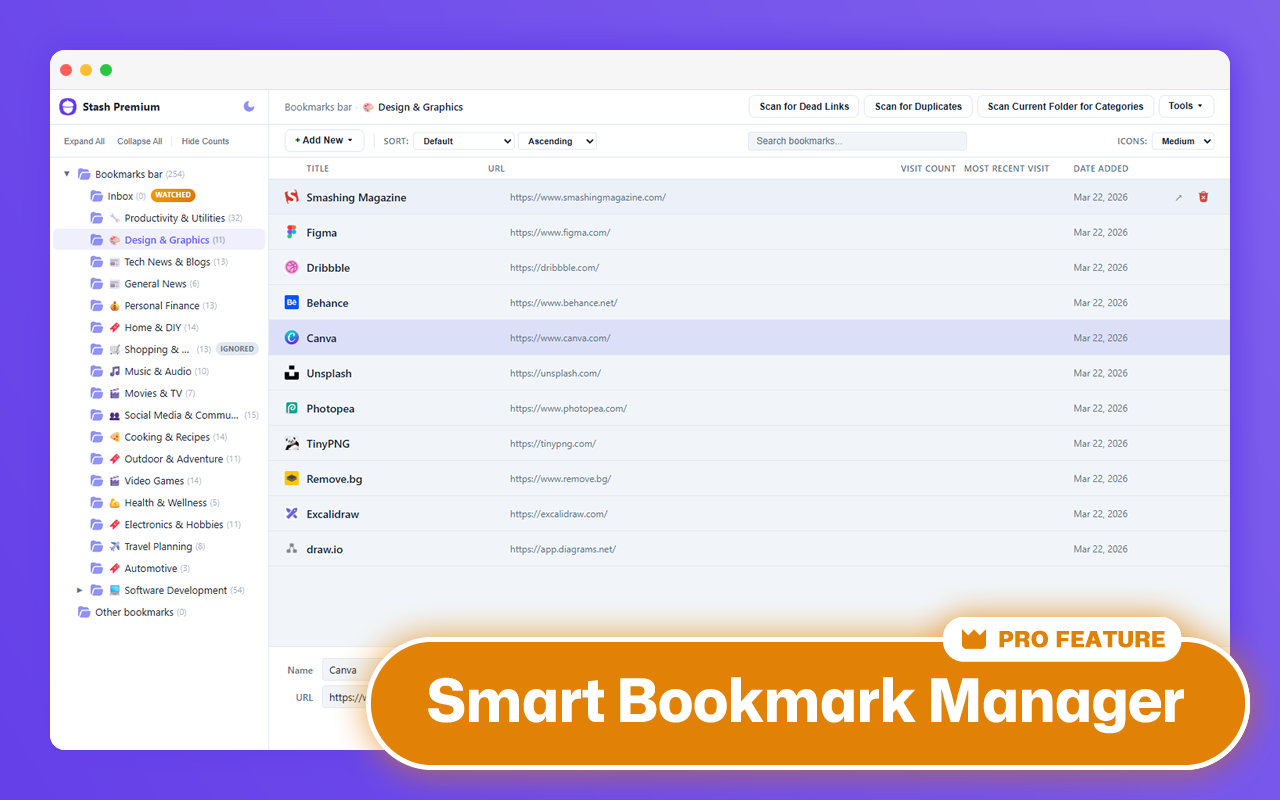Open the Add New dropdown
The height and width of the screenshot is (800, 1280).
(324, 141)
